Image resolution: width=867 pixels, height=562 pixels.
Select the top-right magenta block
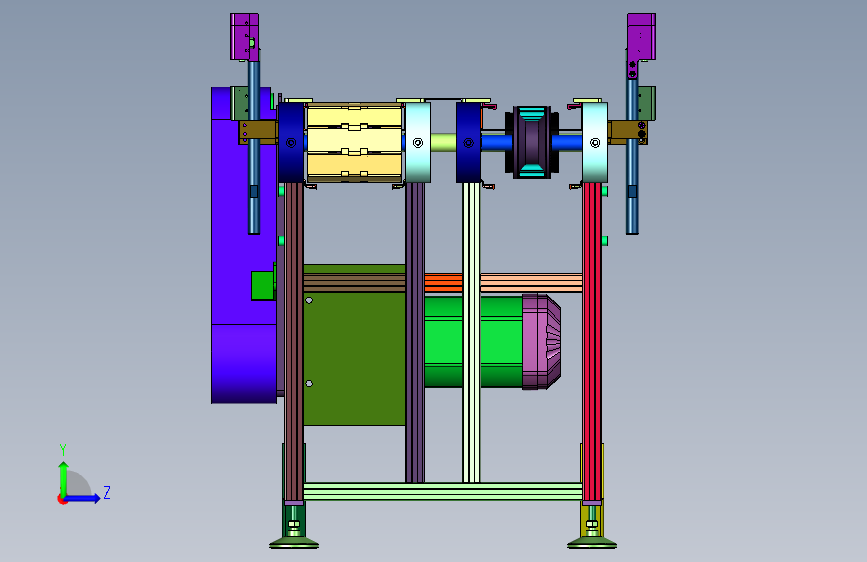(x=641, y=37)
